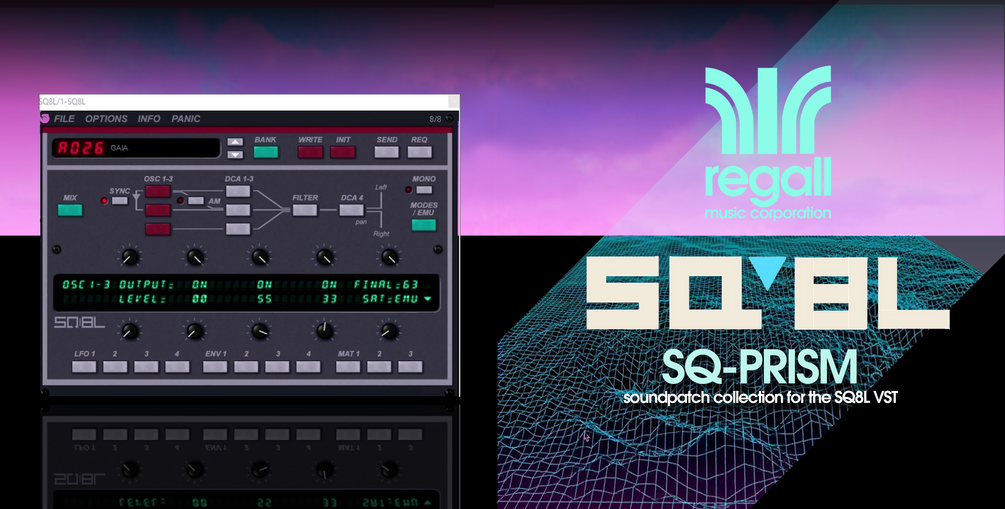The width and height of the screenshot is (1005, 509).
Task: Open the ENV 3 page
Action: click(x=278, y=367)
